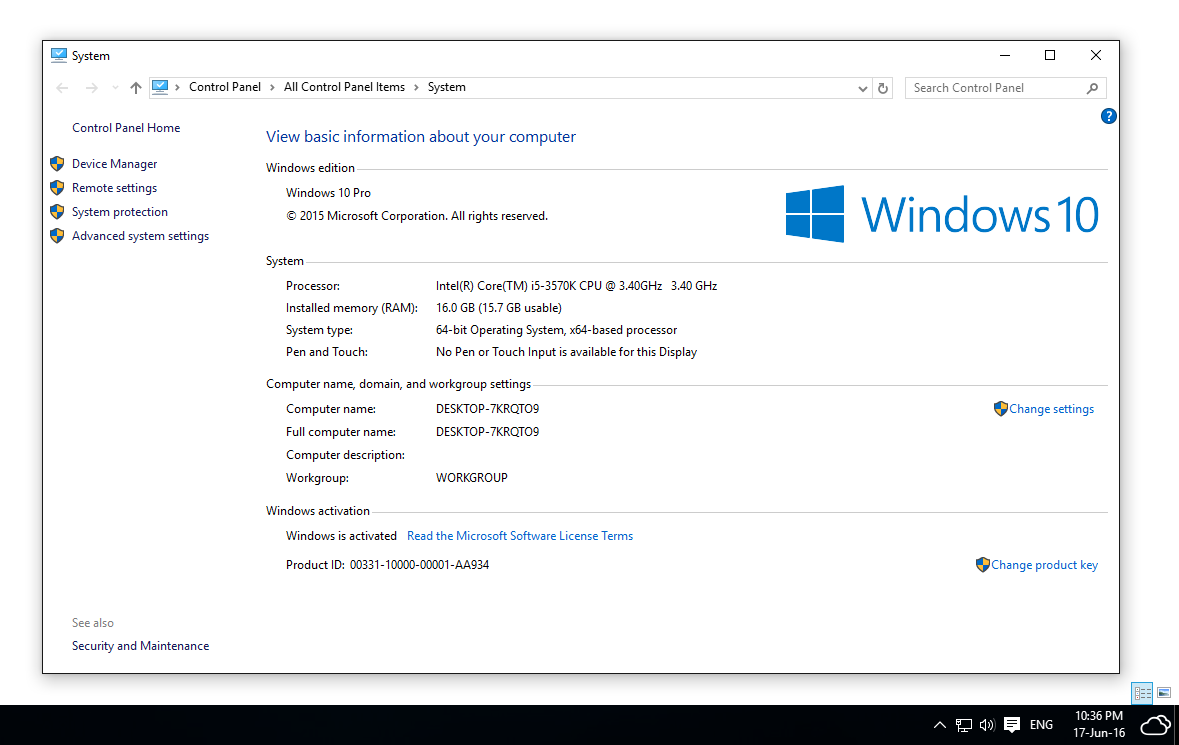Open System protection link

point(120,212)
